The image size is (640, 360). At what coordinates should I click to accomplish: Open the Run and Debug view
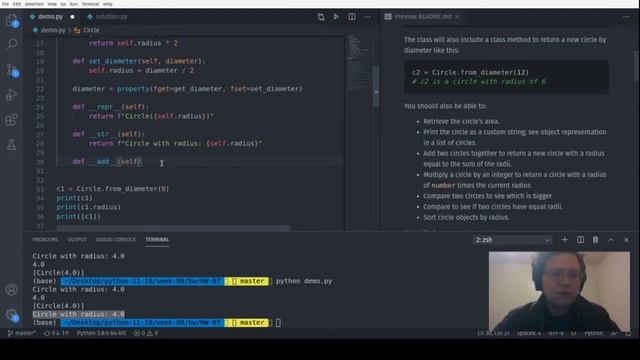click(x=11, y=95)
